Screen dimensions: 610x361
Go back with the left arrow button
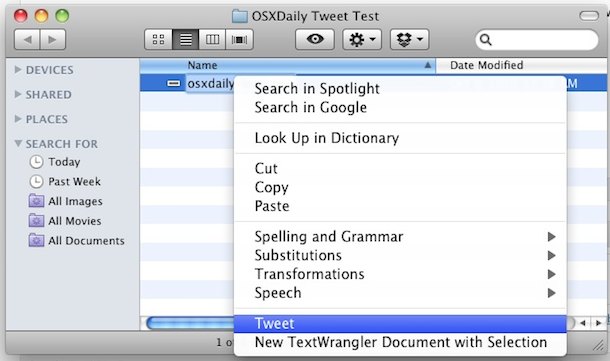27,39
